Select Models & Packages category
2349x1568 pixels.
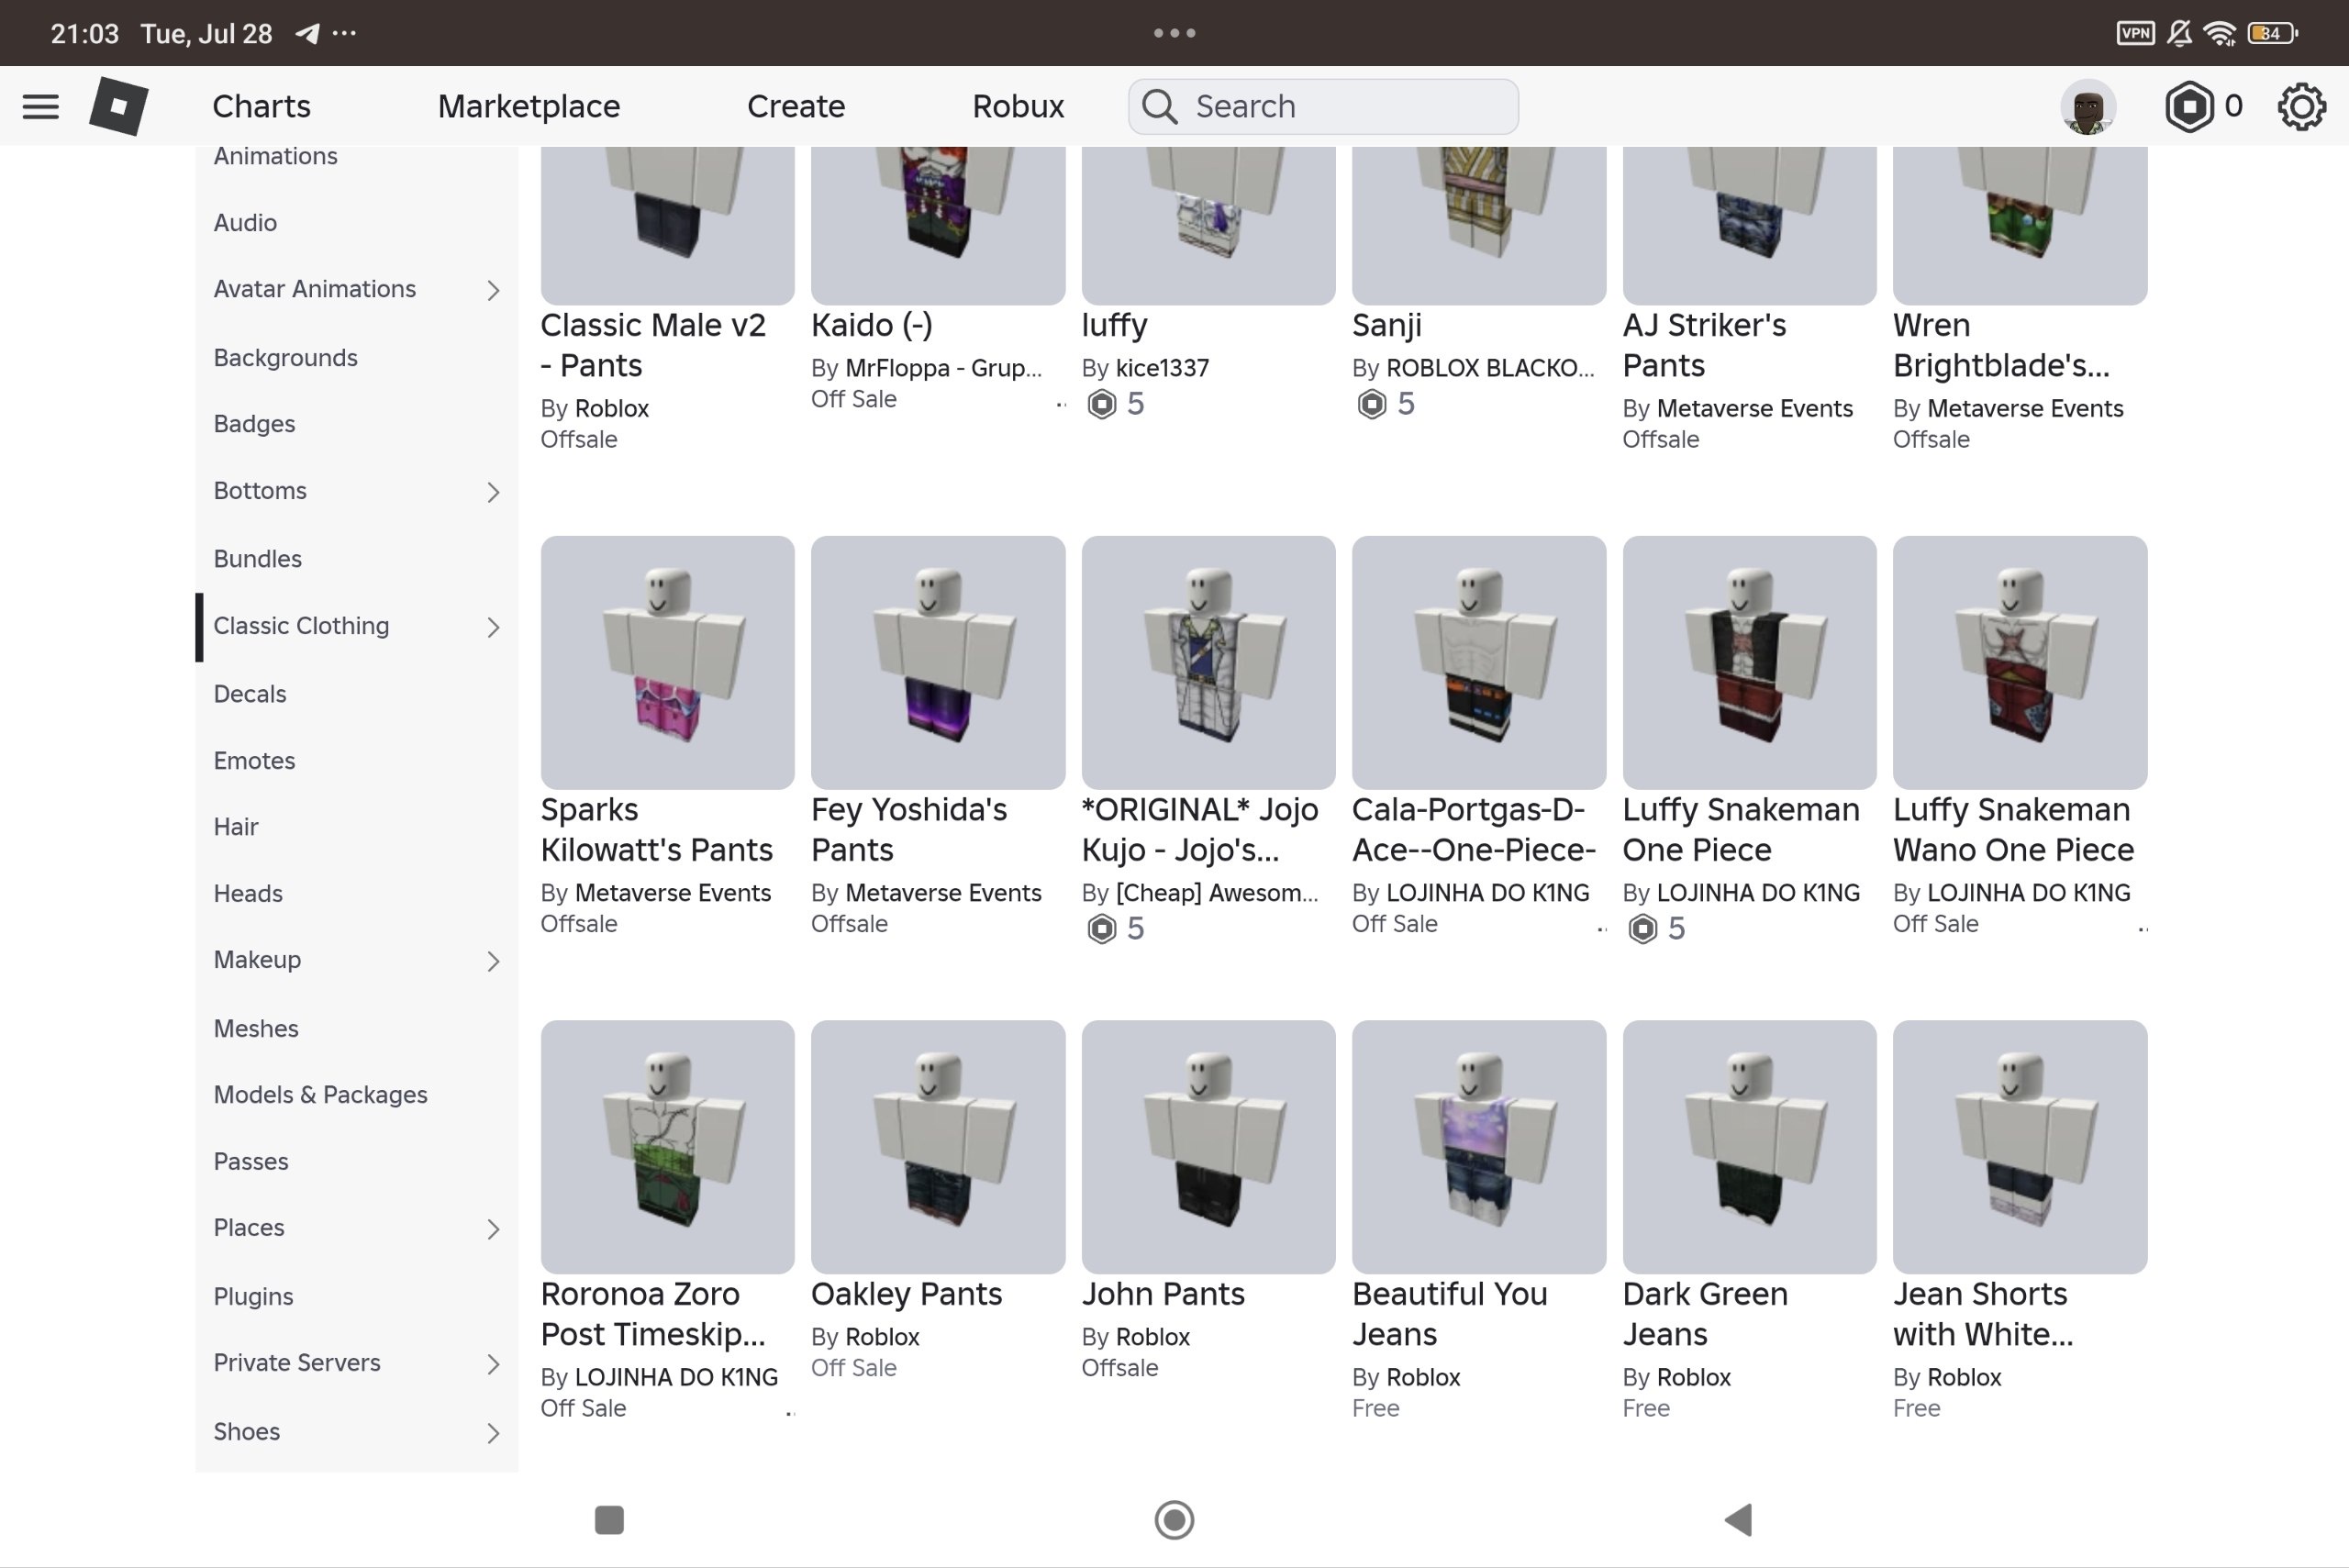coord(320,1095)
